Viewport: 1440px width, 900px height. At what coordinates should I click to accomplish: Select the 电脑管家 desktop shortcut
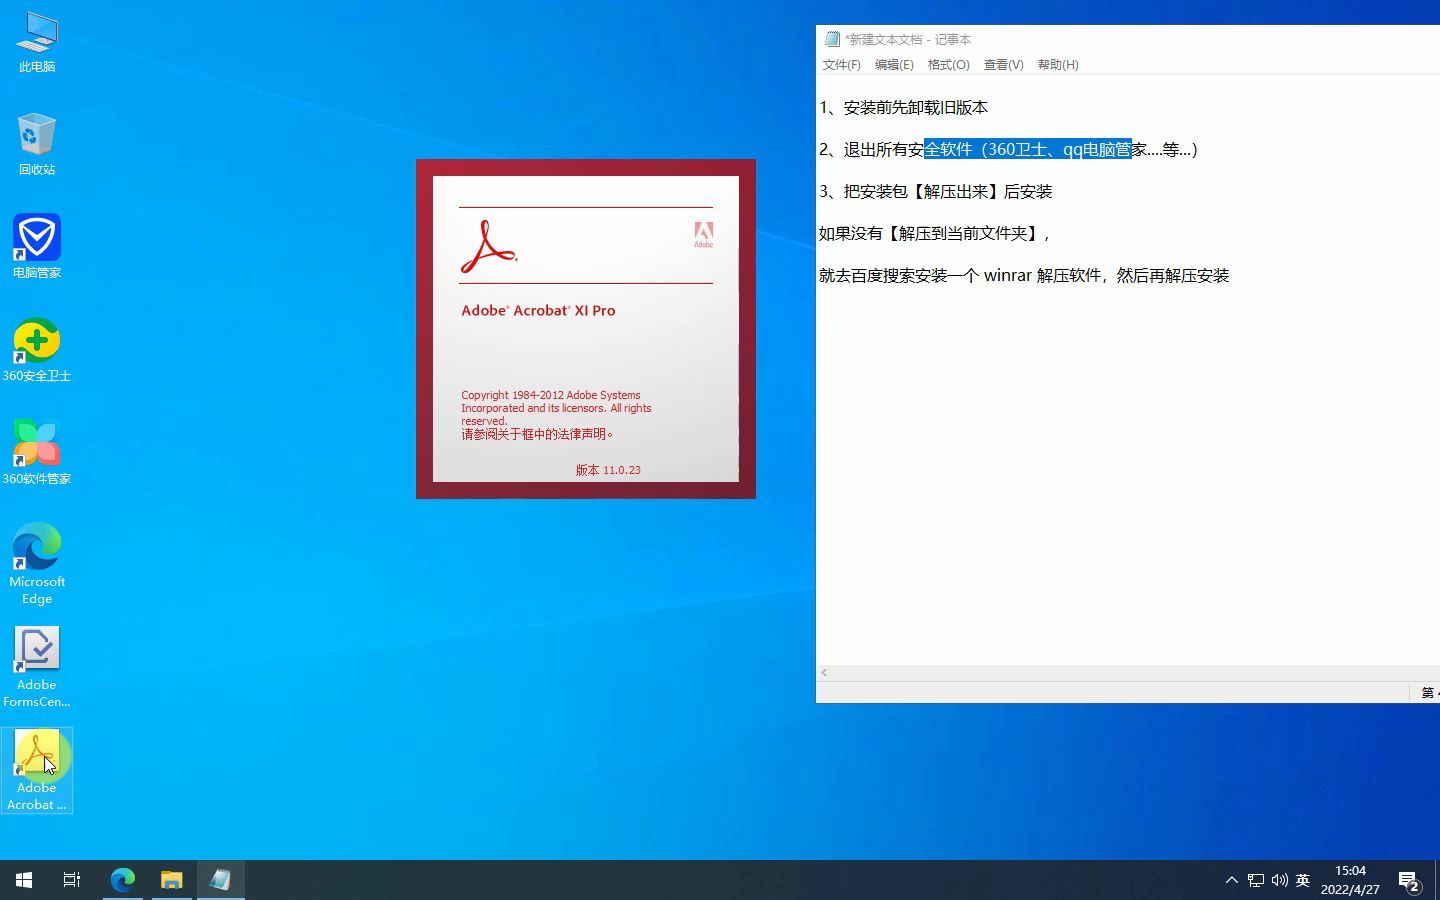(37, 247)
